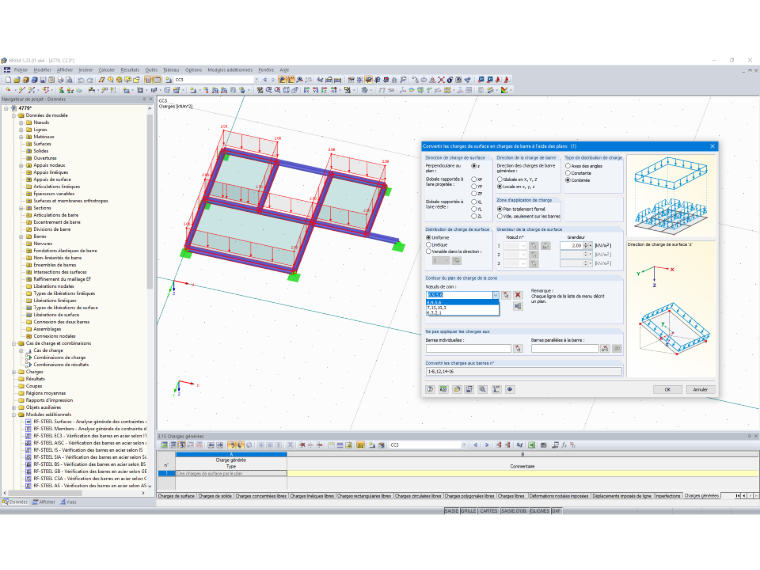
Task: Click the New file toolbar icon
Action: click(x=8, y=80)
